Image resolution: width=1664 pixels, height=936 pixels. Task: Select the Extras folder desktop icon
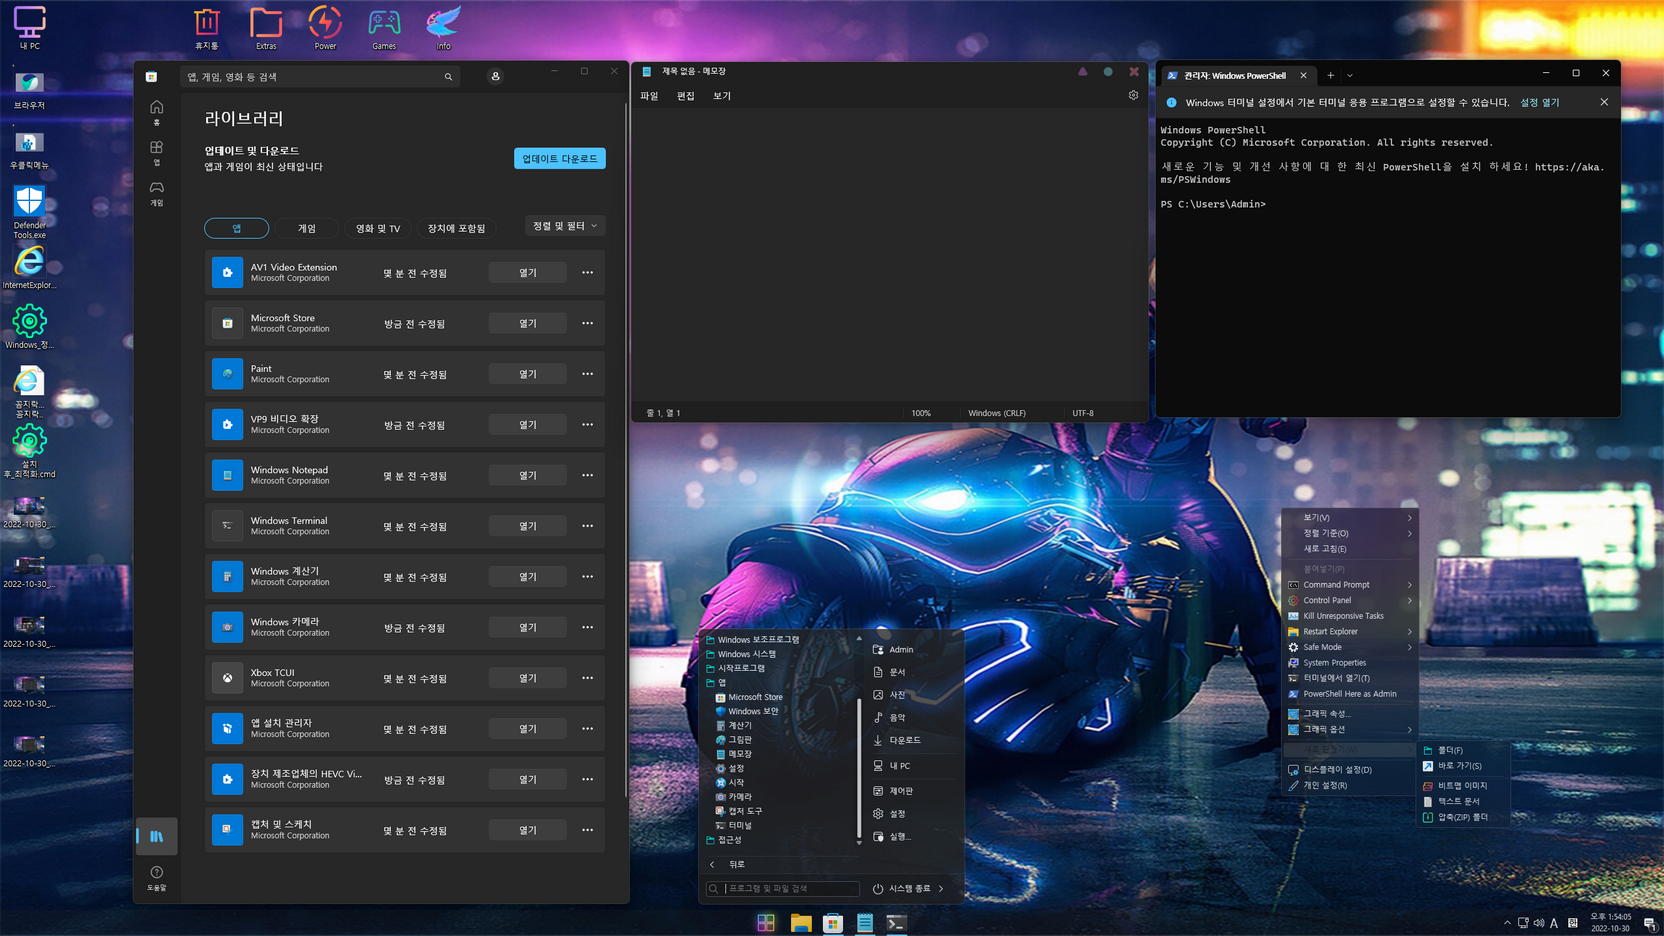point(266,27)
